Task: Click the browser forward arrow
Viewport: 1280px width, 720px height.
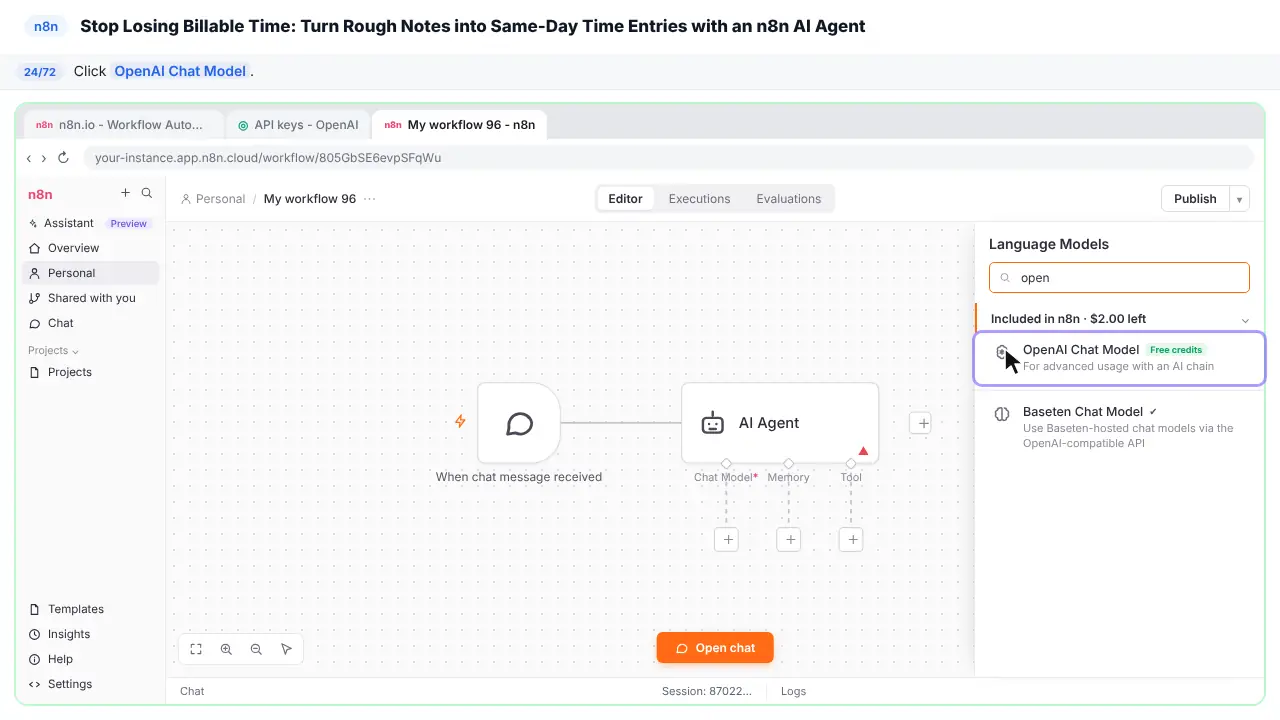Action: (x=43, y=158)
